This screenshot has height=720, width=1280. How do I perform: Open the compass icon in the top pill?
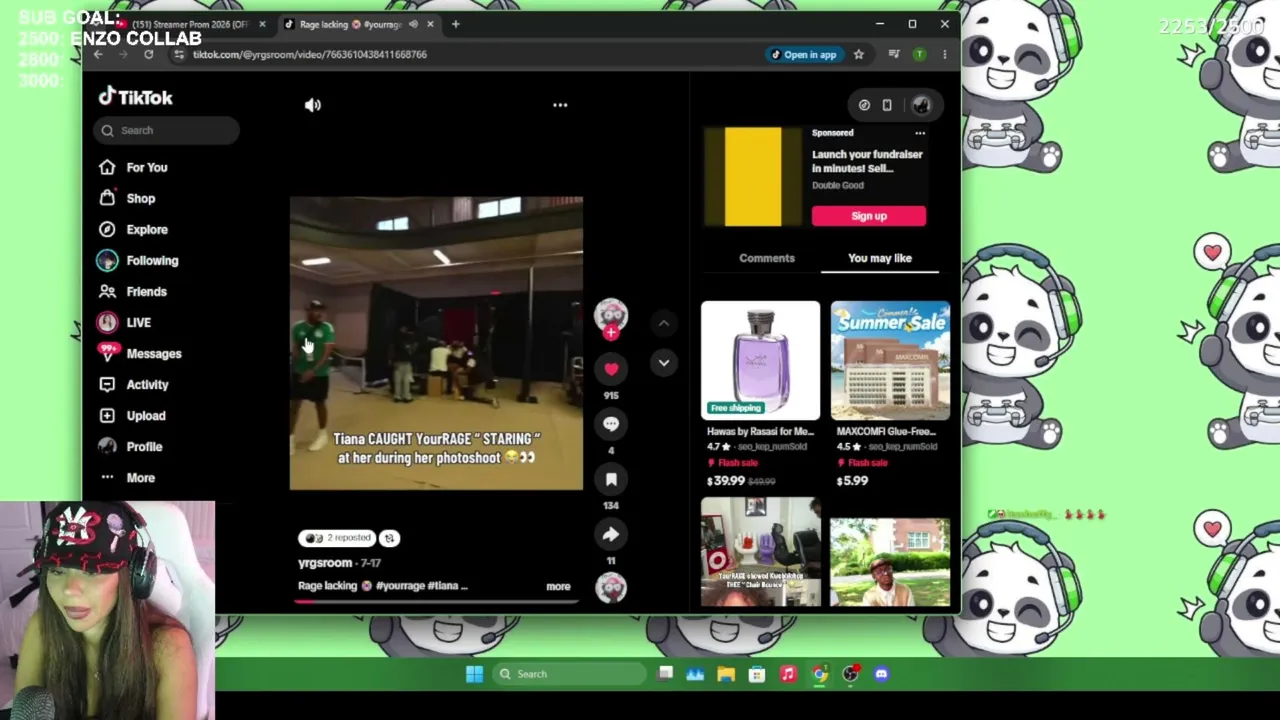pyautogui.click(x=864, y=105)
